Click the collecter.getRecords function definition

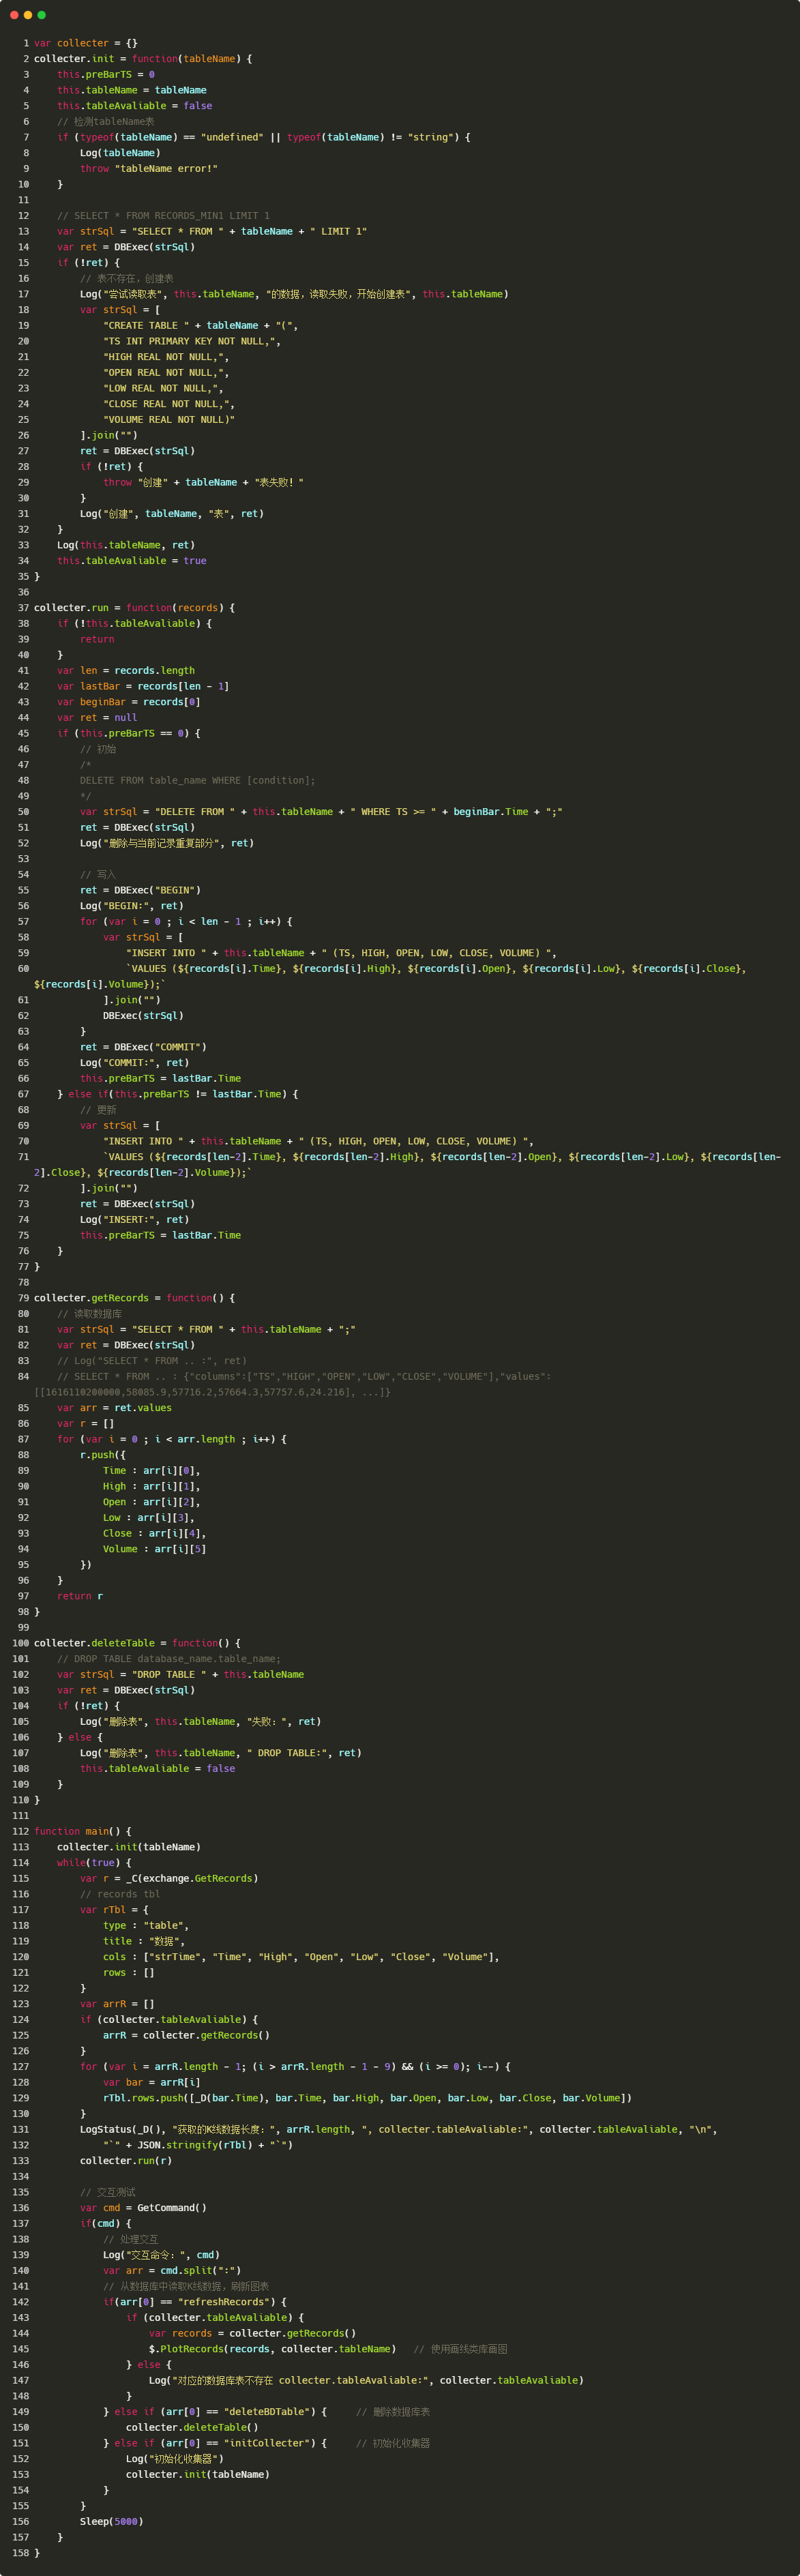(x=91, y=1298)
